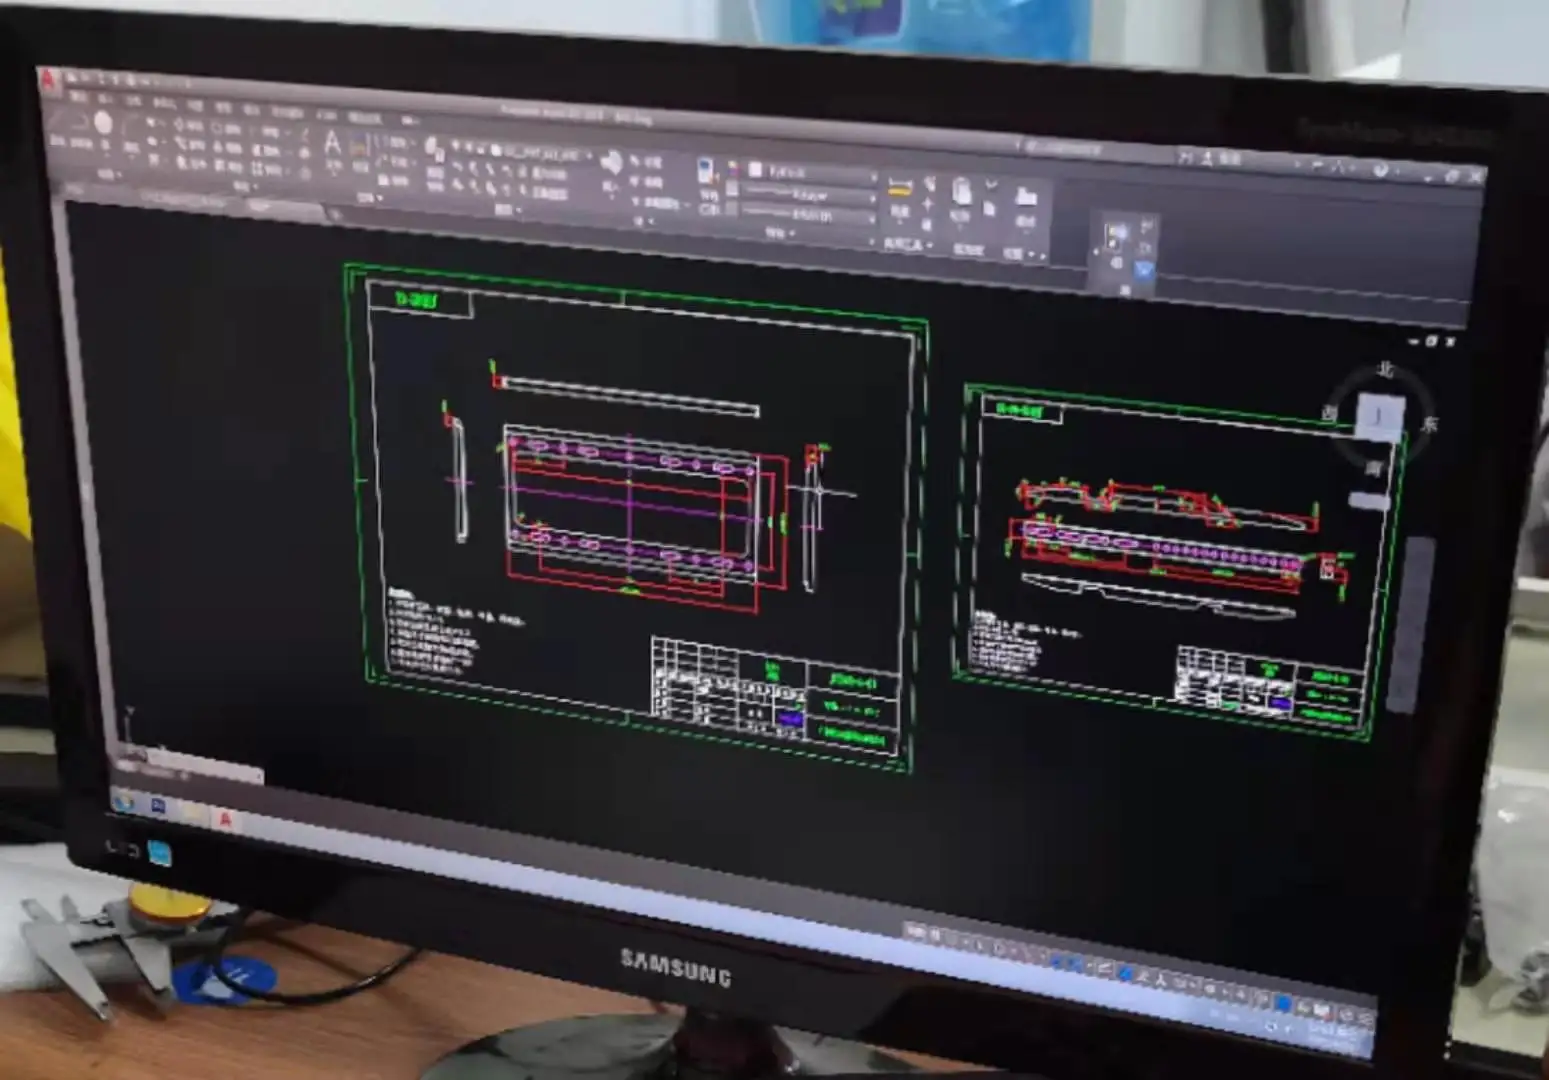Viewport: 1549px width, 1080px height.
Task: Click the Create Block tool
Action: click(646, 161)
